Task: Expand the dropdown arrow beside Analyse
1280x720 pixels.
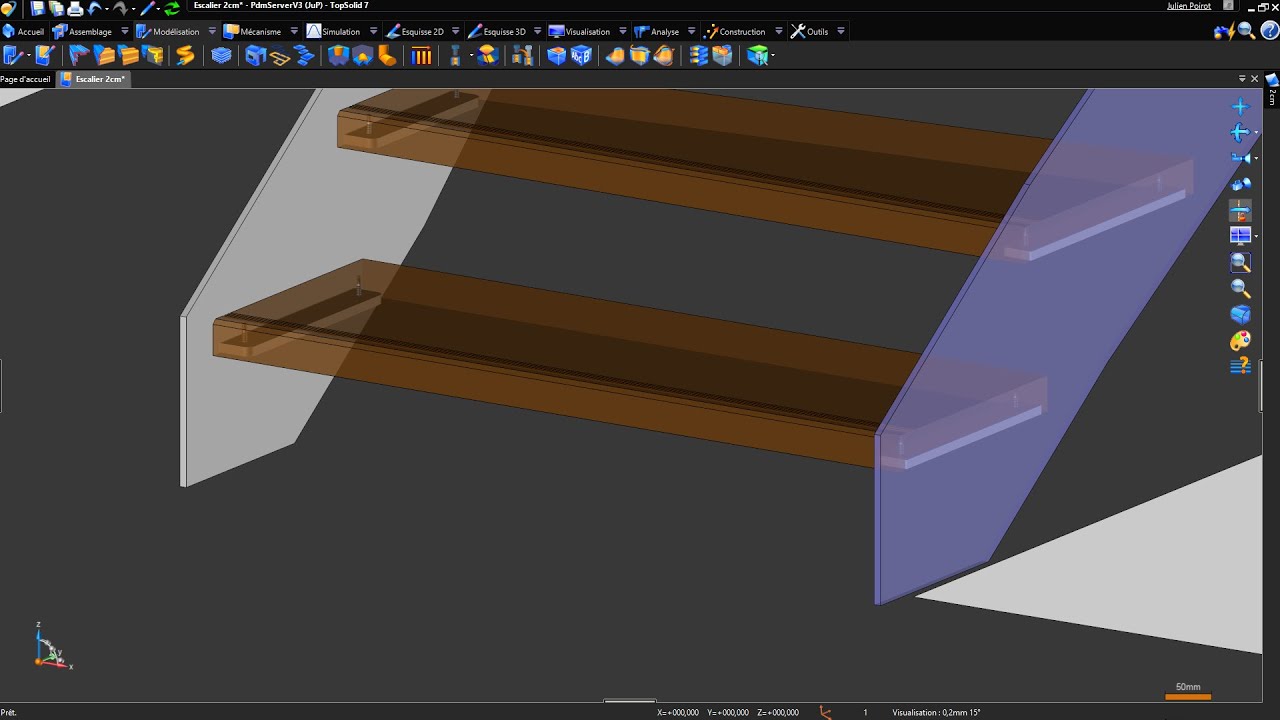Action: point(691,31)
